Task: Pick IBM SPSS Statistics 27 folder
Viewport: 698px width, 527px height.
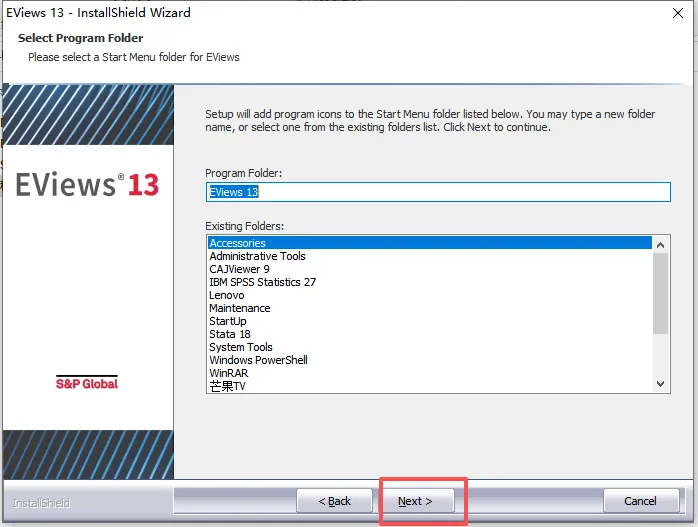Action: tap(430, 282)
